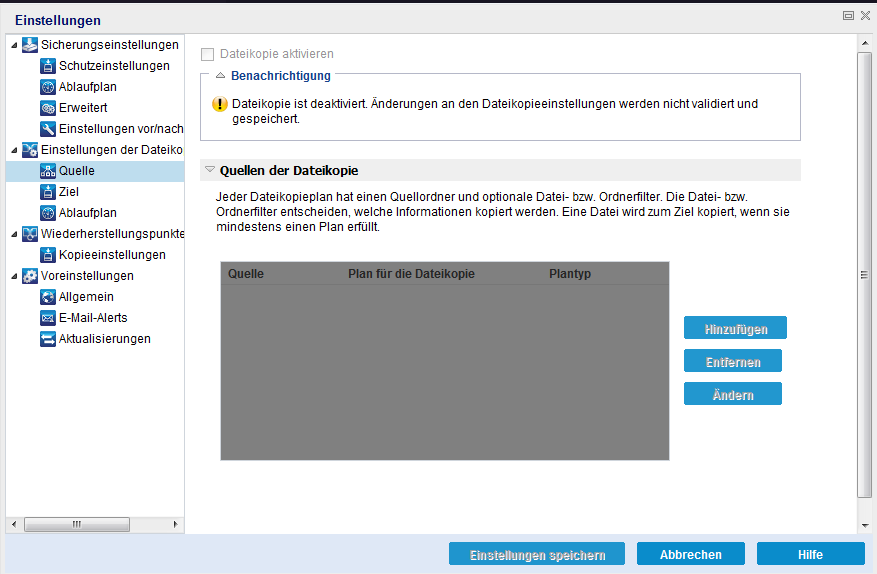Enable the Dateikopie aktivieren checkbox
The height and width of the screenshot is (574, 877).
[x=208, y=54]
